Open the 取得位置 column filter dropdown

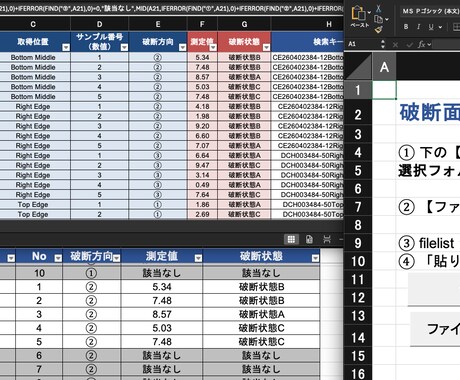pyautogui.click(x=66, y=47)
